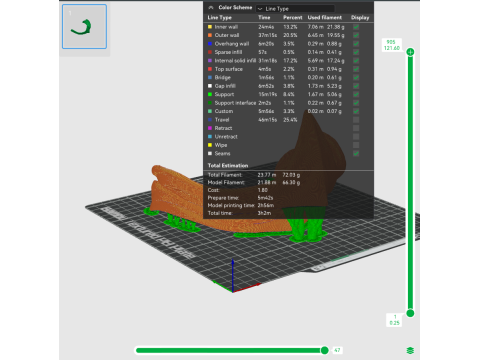Toggle Support interface display checkbox
Screen dimensions: 480x360
(x=356, y=103)
